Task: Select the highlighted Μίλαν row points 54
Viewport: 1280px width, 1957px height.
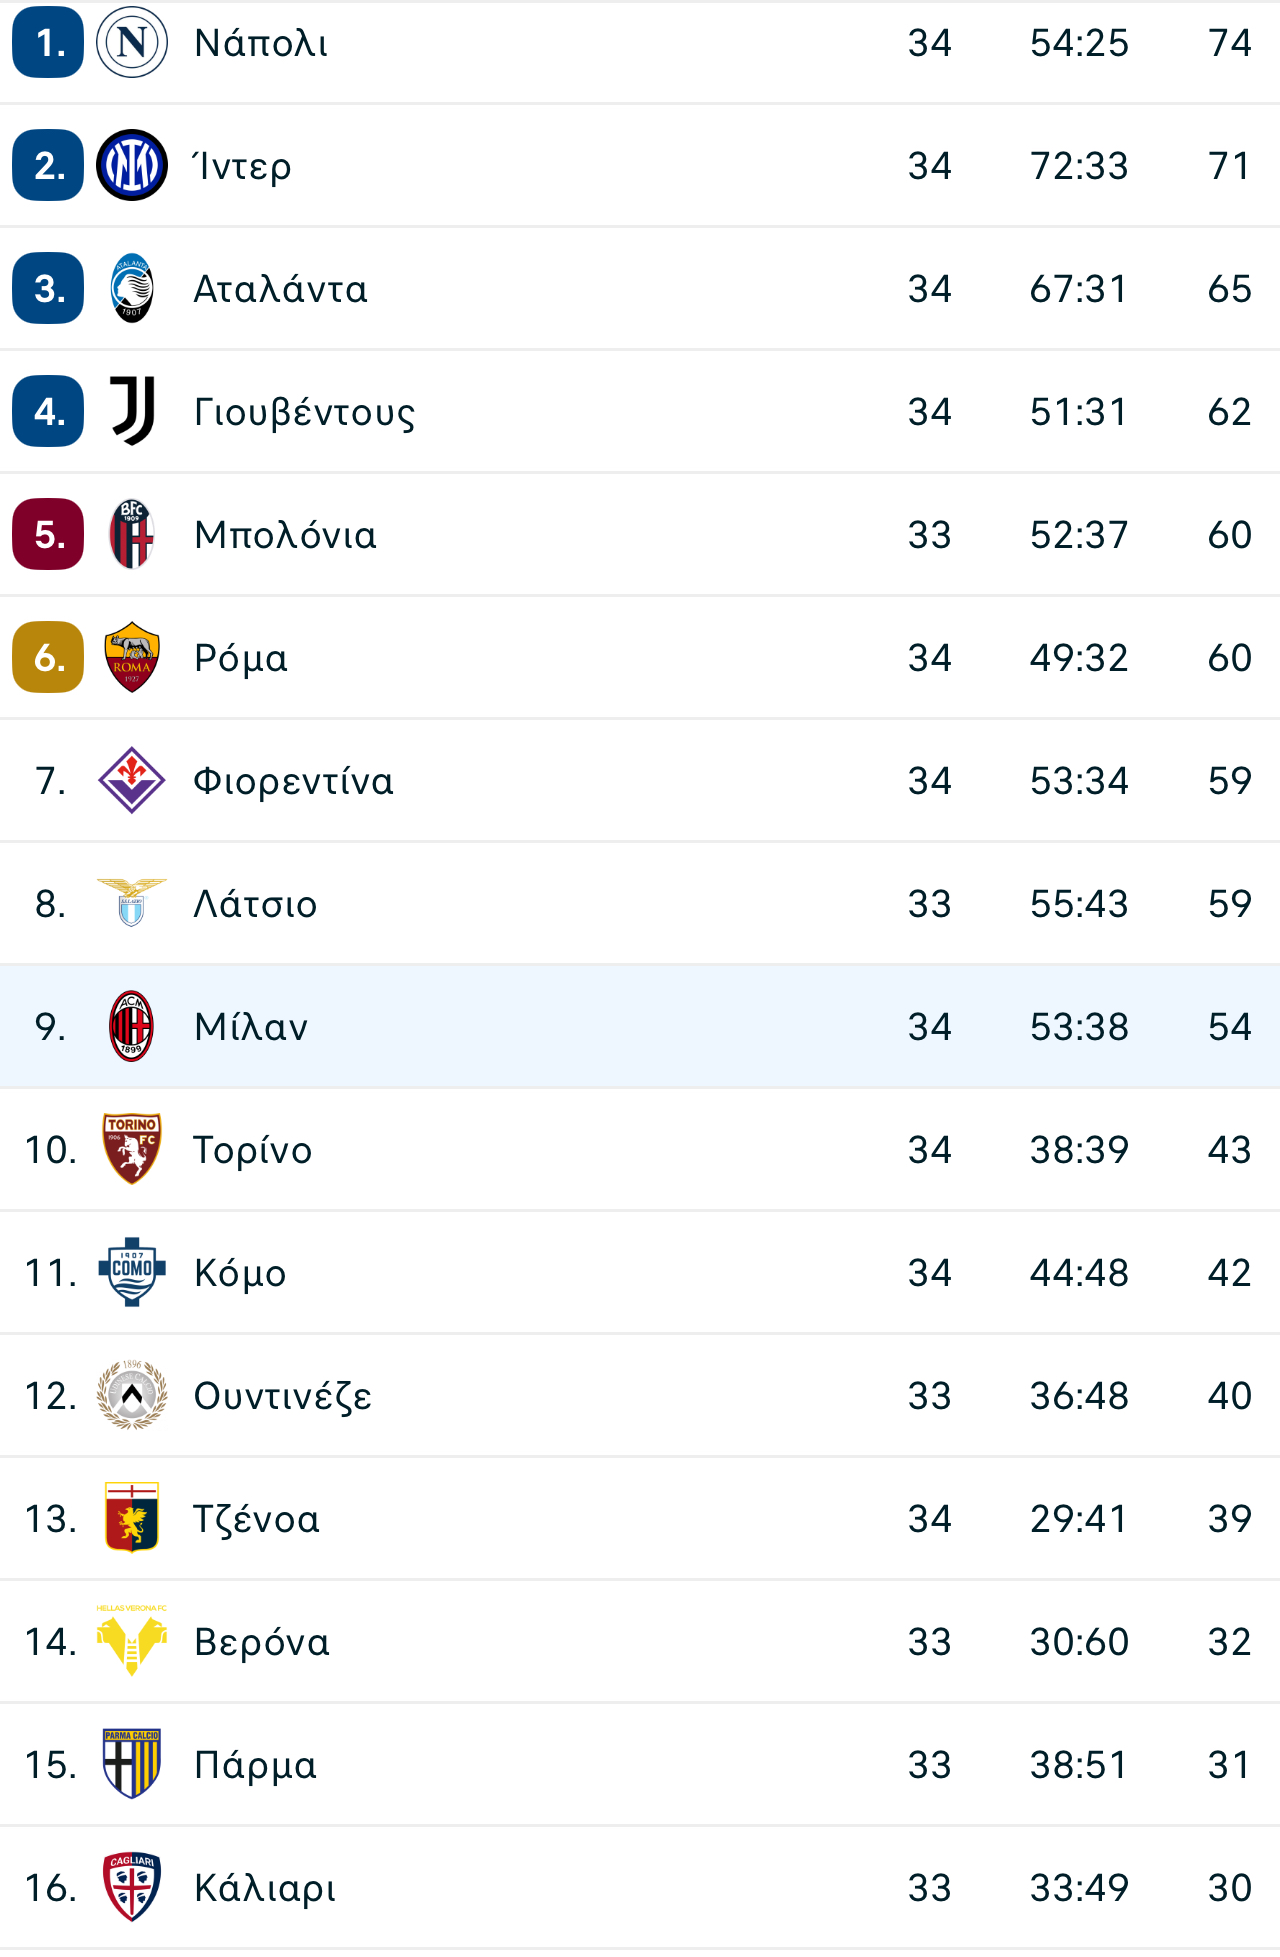Action: [x=1230, y=1027]
